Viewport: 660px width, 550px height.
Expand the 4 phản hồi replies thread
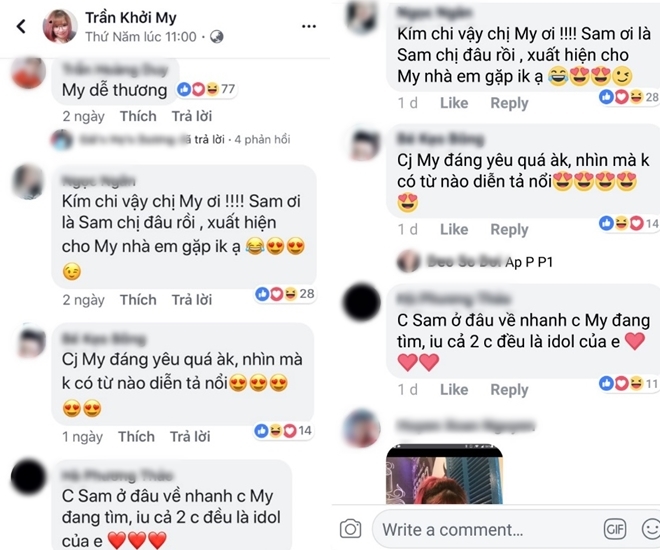point(262,139)
